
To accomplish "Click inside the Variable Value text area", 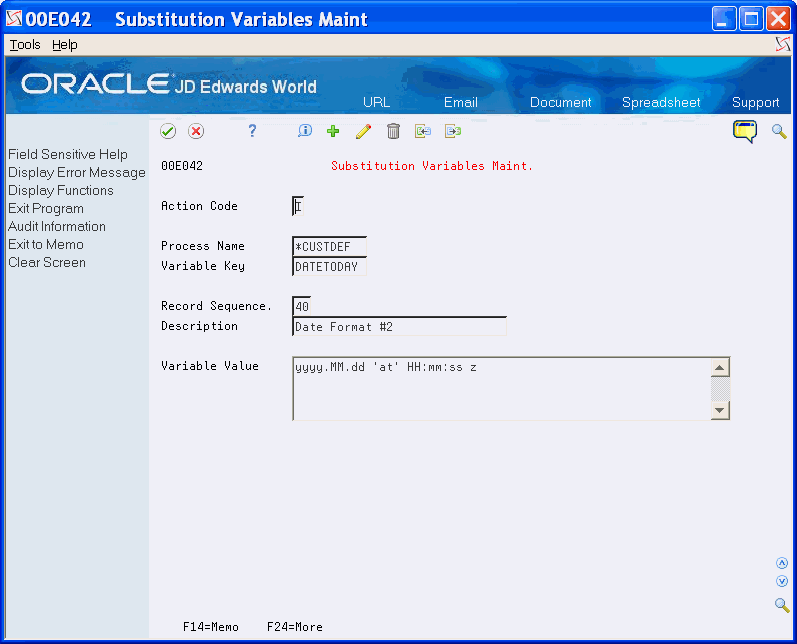I will pyautogui.click(x=501, y=389).
